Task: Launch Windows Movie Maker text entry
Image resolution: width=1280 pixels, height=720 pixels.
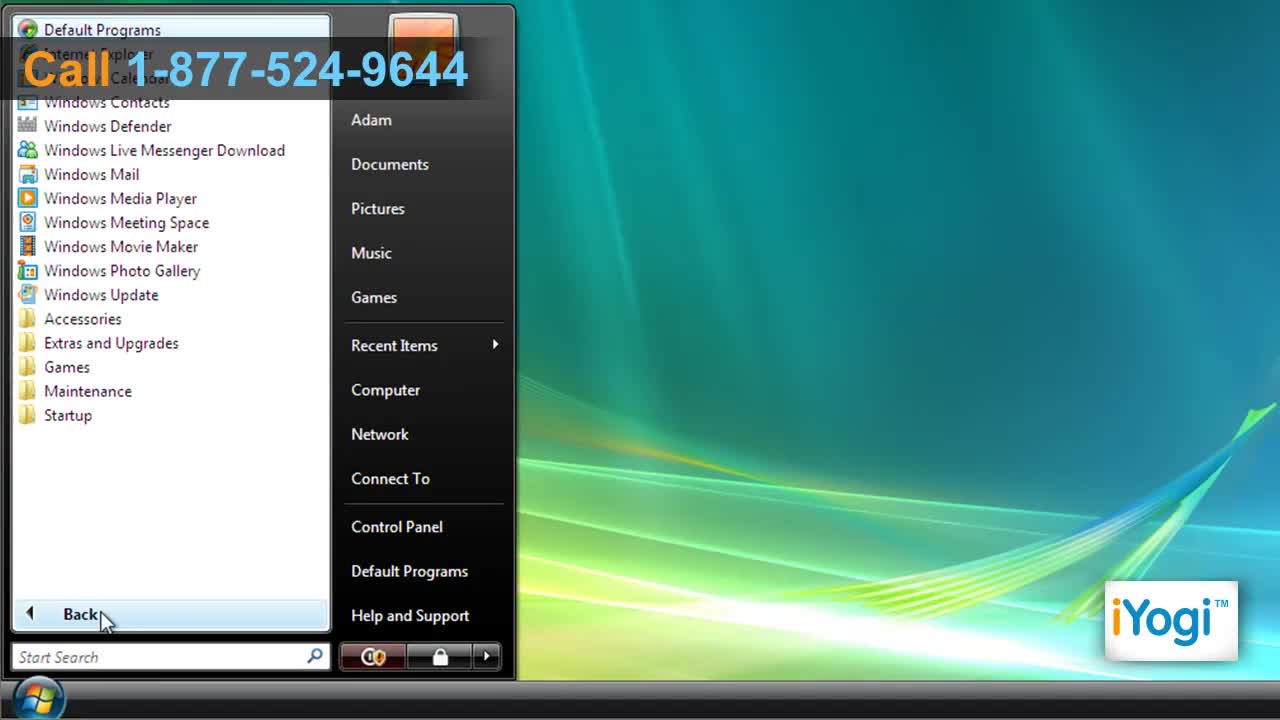Action: click(x=121, y=246)
